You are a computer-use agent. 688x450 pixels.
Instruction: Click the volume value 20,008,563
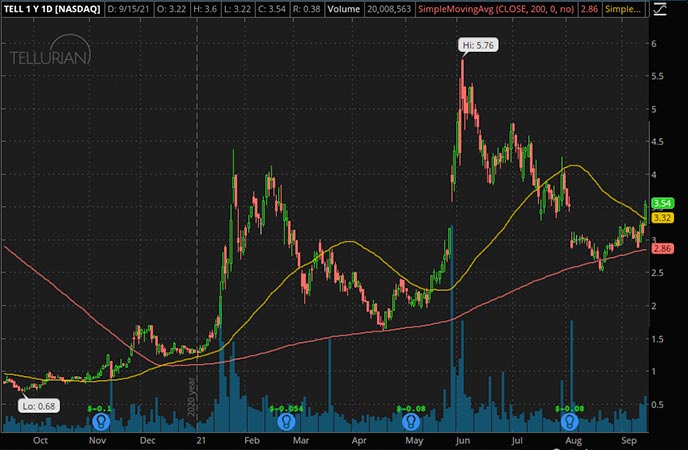coord(389,9)
